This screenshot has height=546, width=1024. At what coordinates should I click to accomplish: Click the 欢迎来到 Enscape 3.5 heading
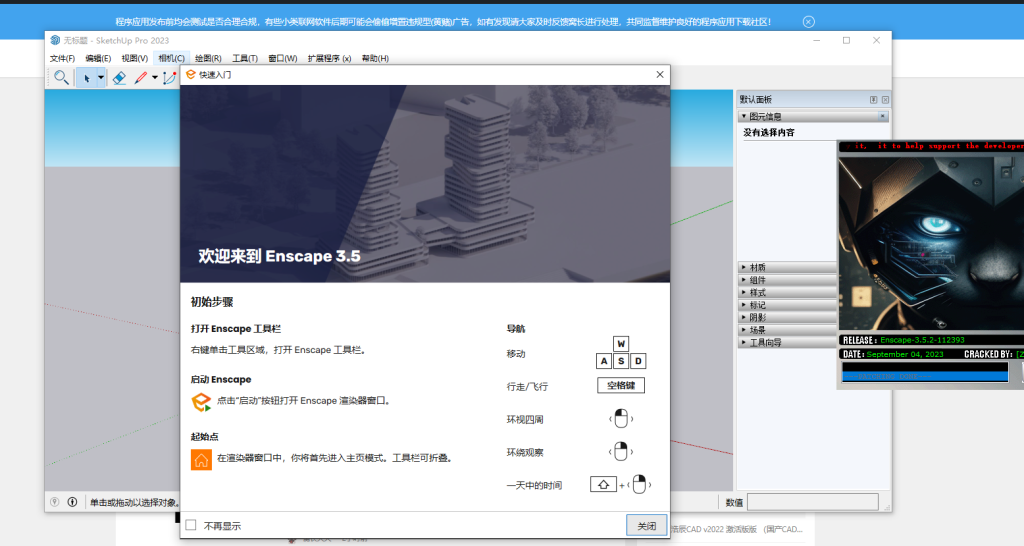point(280,256)
